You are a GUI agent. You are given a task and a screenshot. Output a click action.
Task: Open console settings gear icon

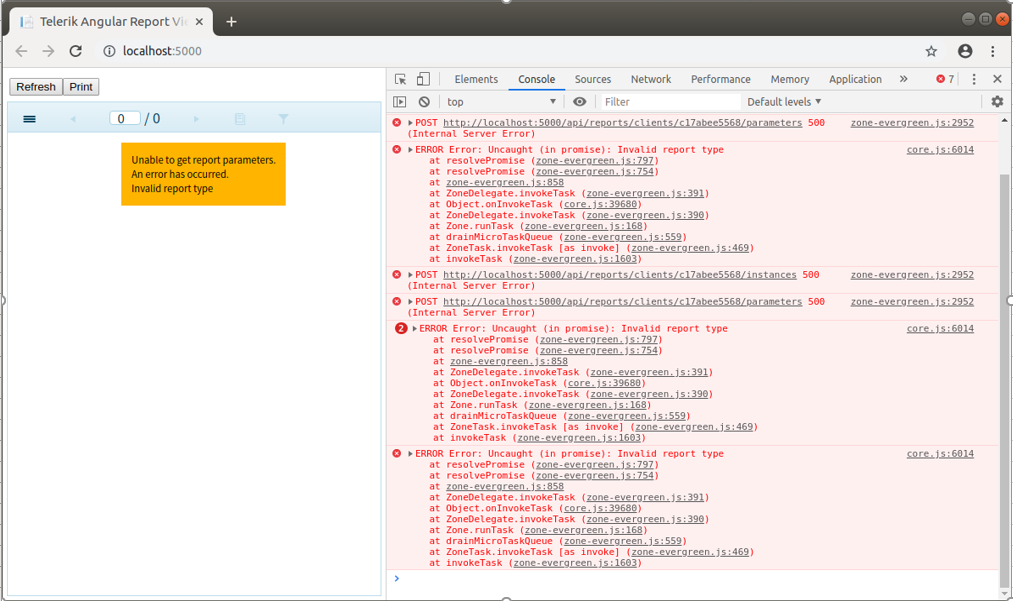tap(997, 101)
